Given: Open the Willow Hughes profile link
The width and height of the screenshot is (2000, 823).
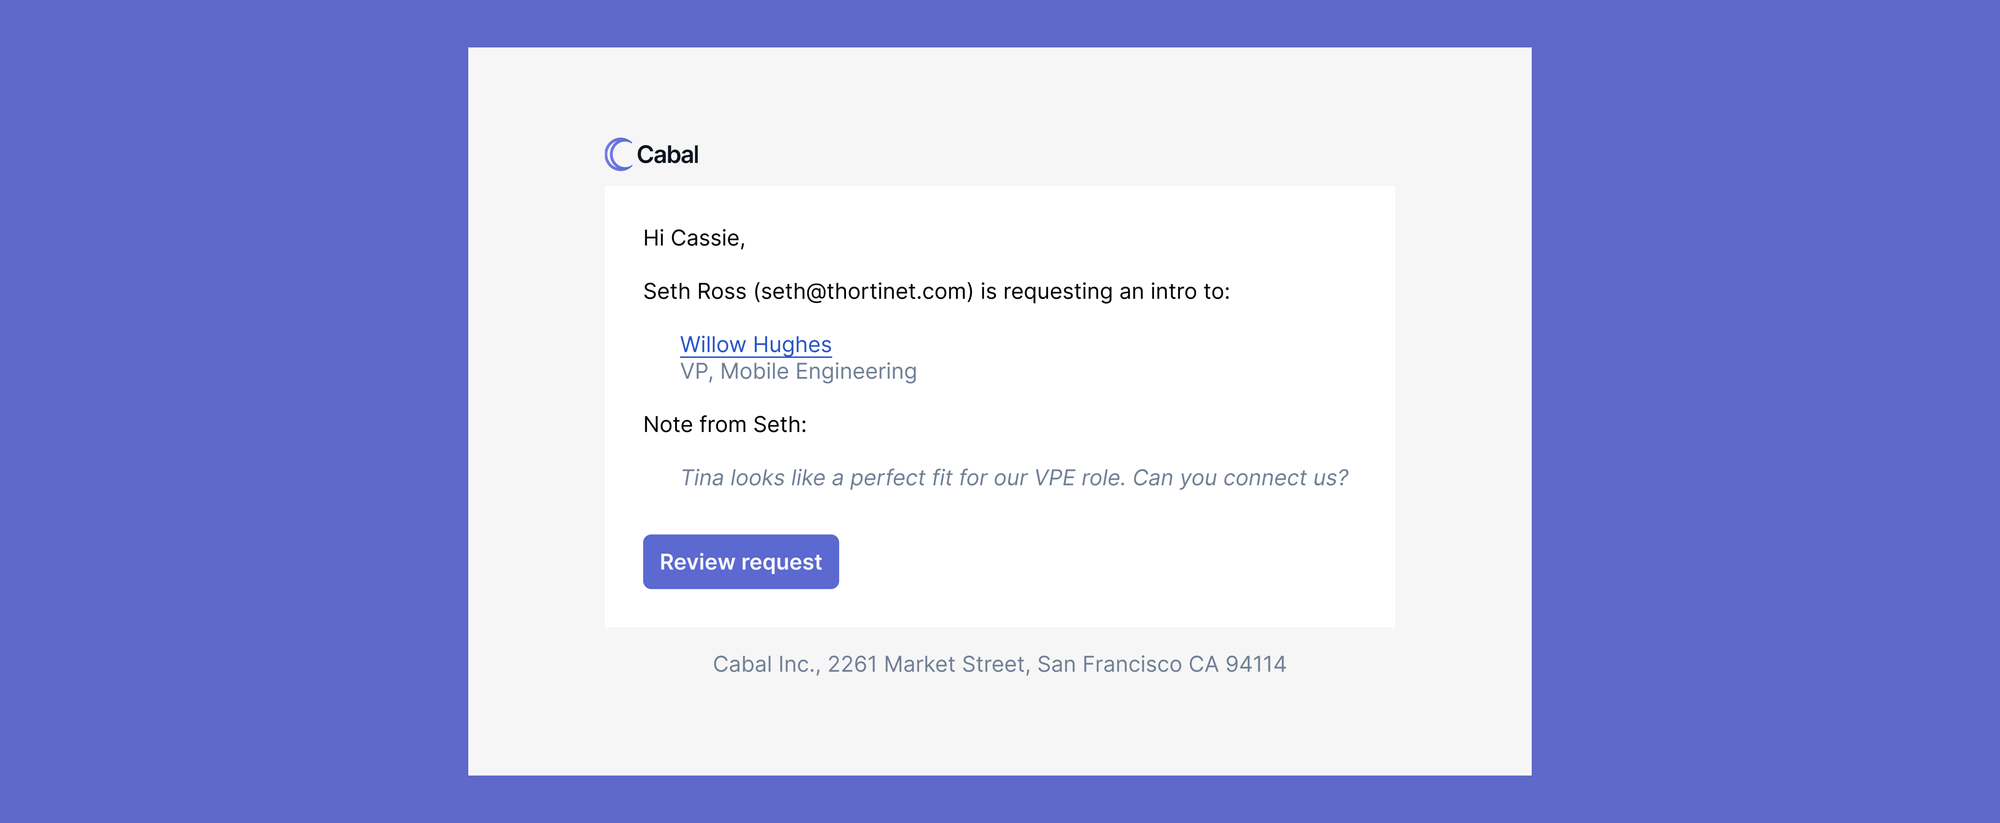Looking at the screenshot, I should click(x=756, y=344).
